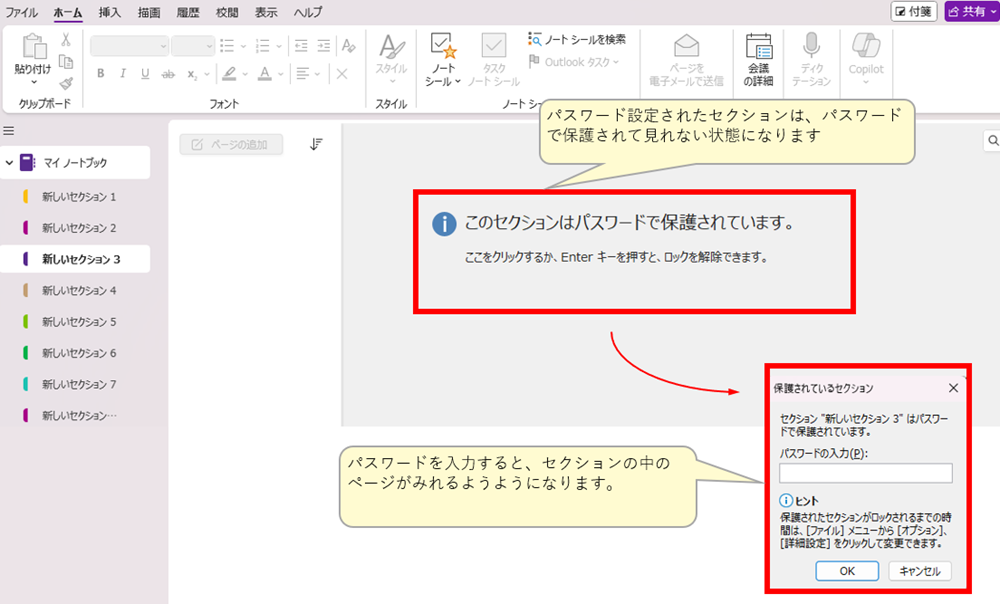Viewport: 1000px width, 604px height.
Task: Select the Format Painter brush icon
Action: click(x=66, y=84)
